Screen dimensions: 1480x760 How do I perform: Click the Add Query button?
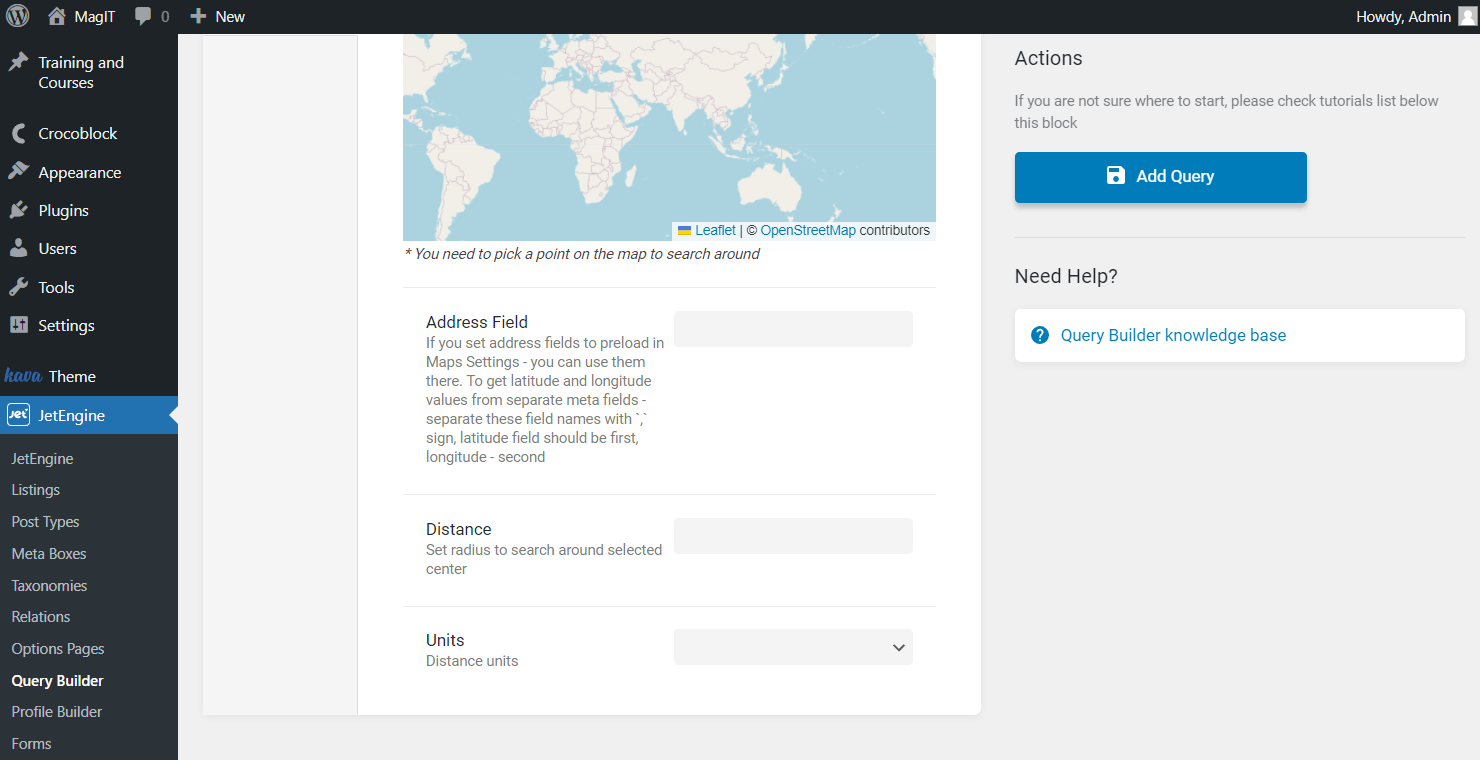1160,177
